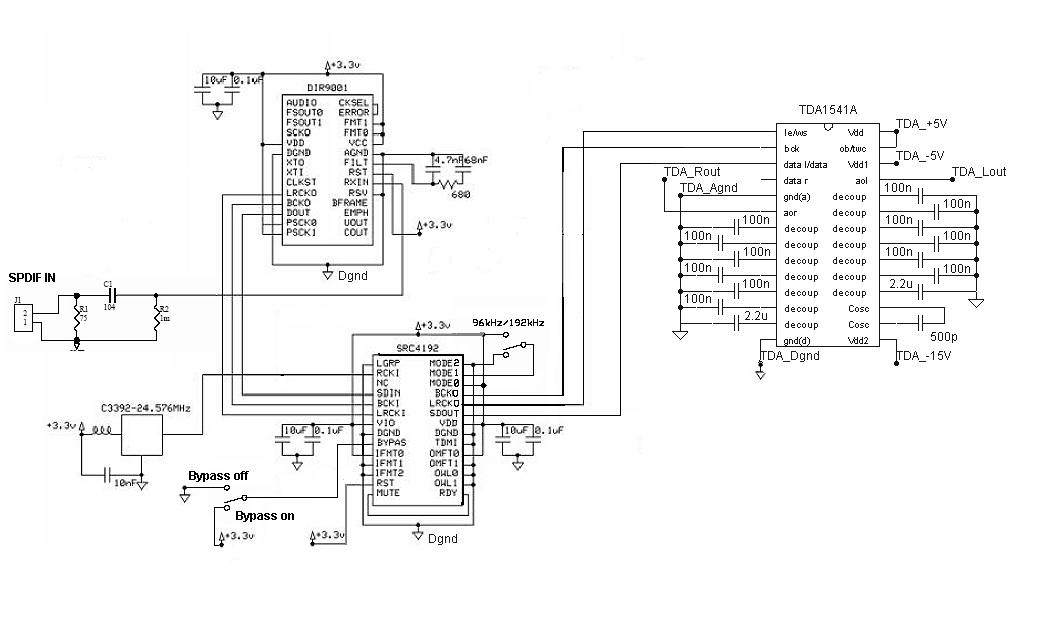
Task: Select the TDA_Lout output label
Action: (x=978, y=172)
